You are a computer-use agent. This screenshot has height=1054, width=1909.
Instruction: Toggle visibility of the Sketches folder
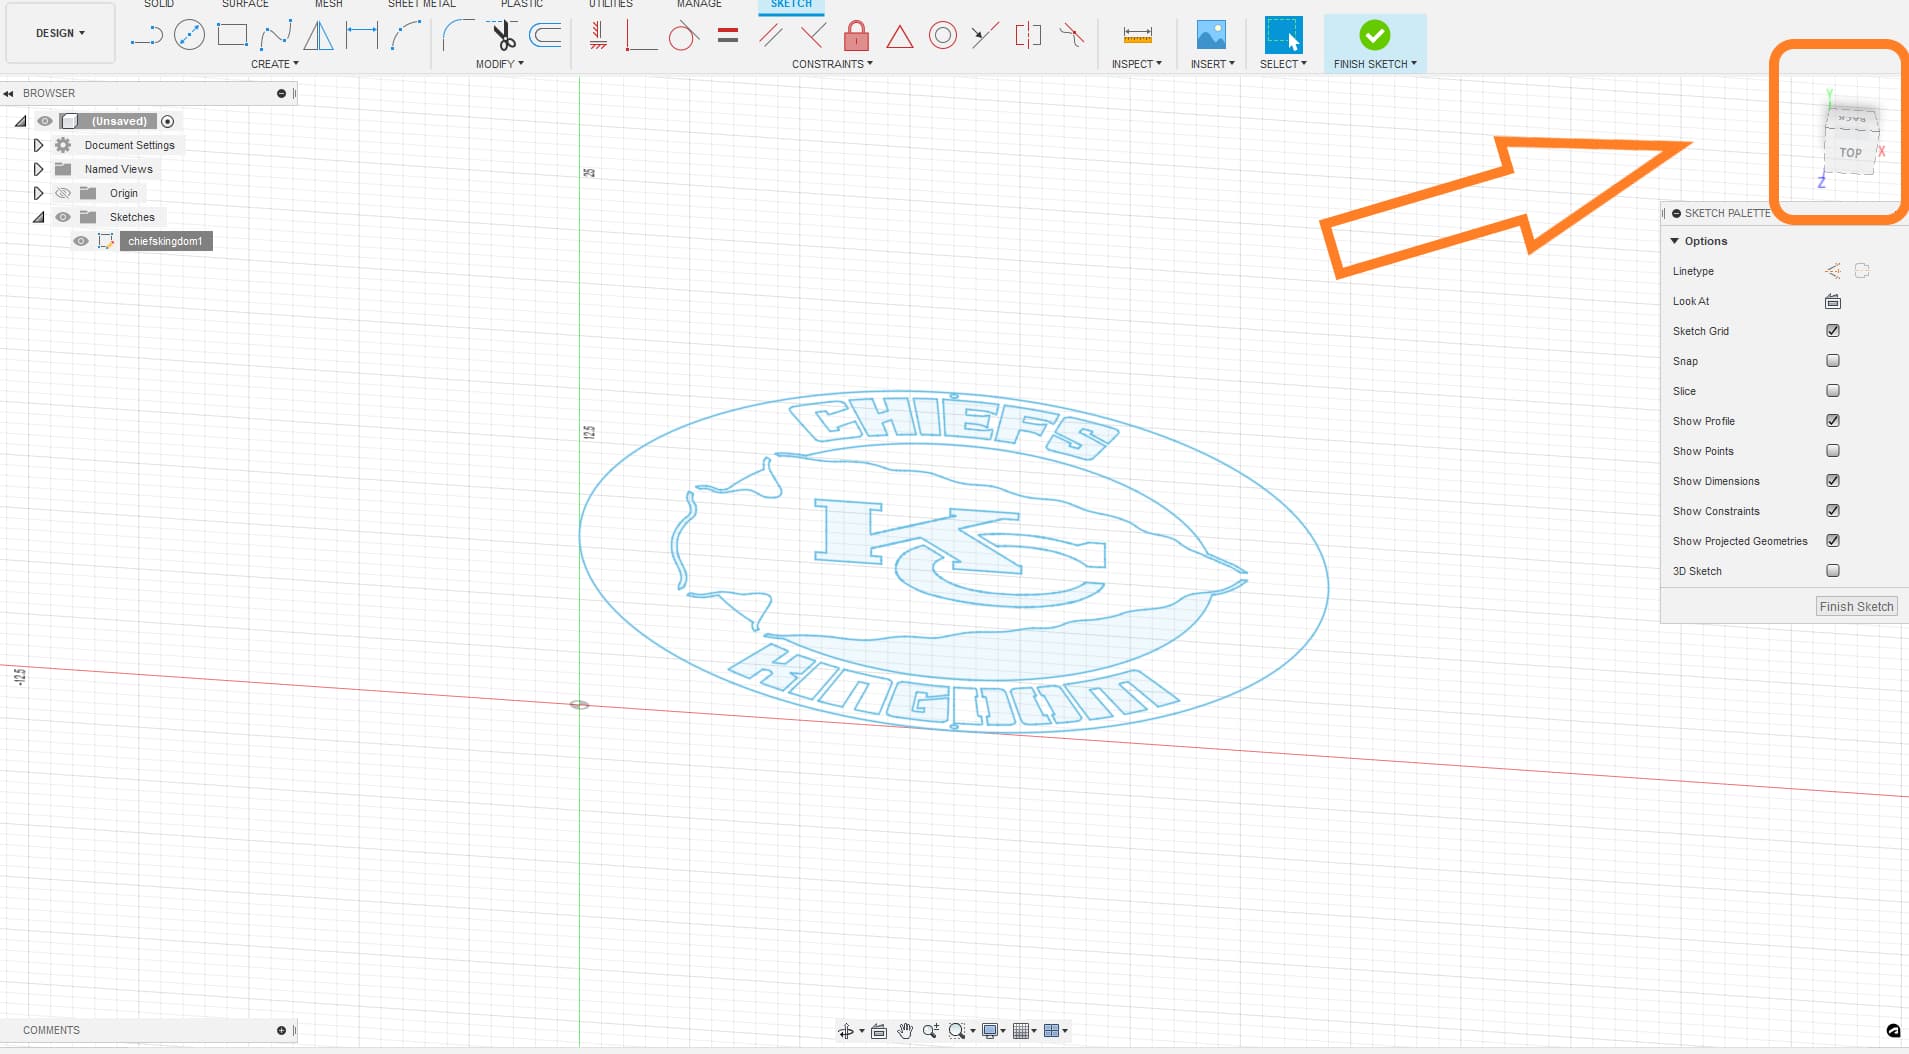[x=63, y=217]
